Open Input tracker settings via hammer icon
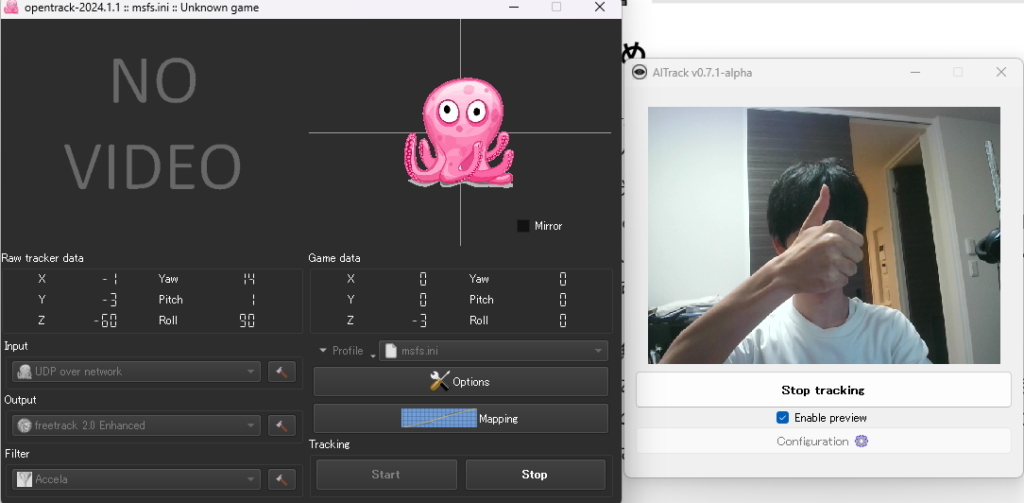Image resolution: width=1024 pixels, height=503 pixels. [282, 372]
